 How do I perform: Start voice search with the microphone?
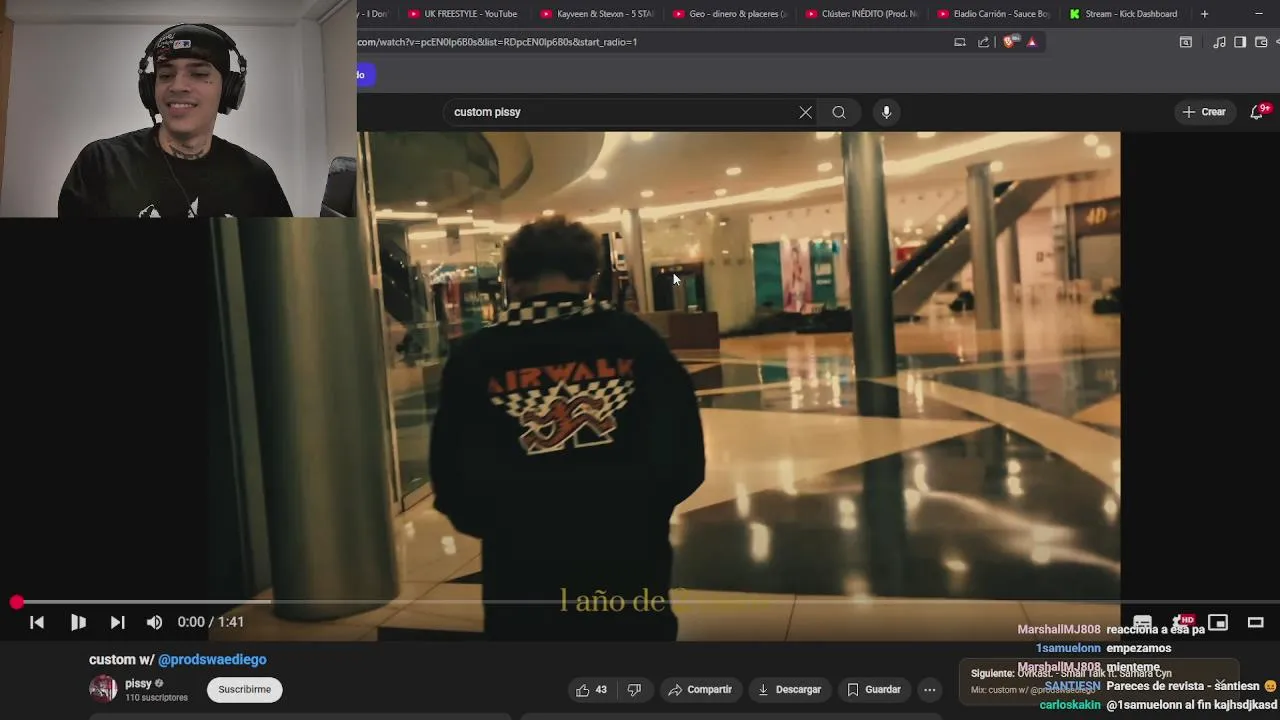[886, 112]
